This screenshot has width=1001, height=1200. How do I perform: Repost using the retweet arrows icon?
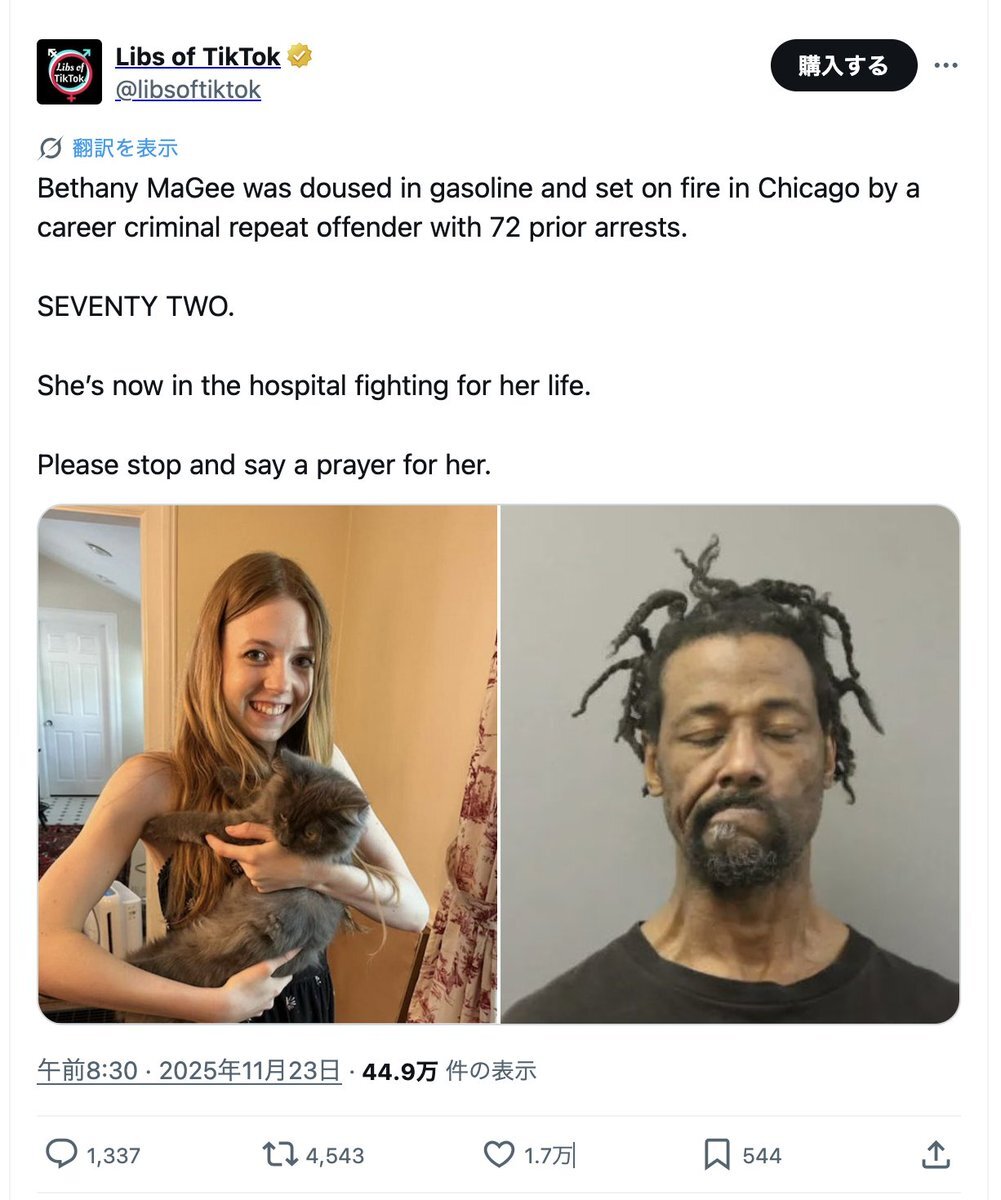pos(280,1155)
